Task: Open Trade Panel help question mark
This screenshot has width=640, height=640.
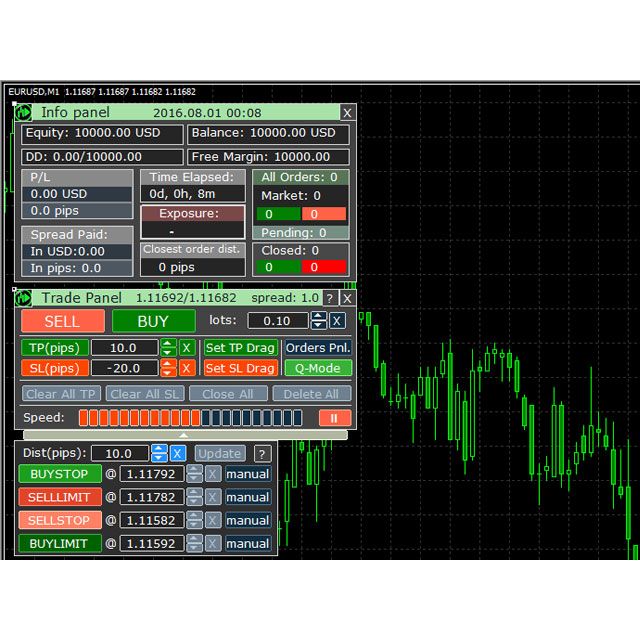Action: [330, 298]
